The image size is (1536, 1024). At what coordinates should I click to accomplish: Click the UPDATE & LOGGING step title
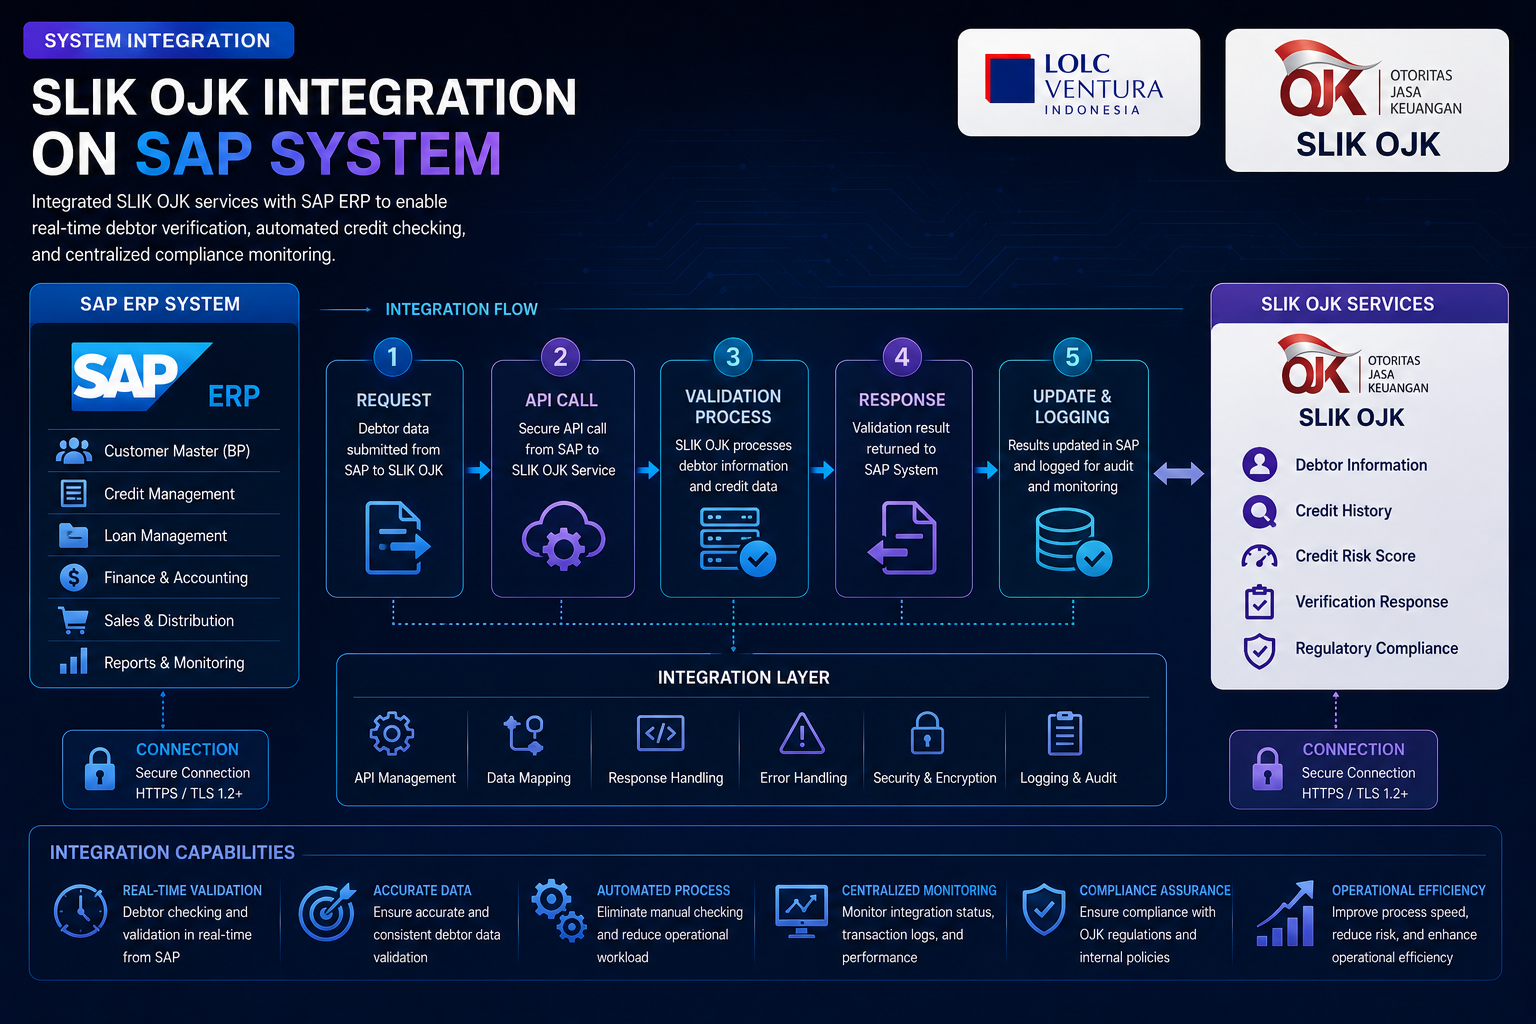pyautogui.click(x=1072, y=407)
